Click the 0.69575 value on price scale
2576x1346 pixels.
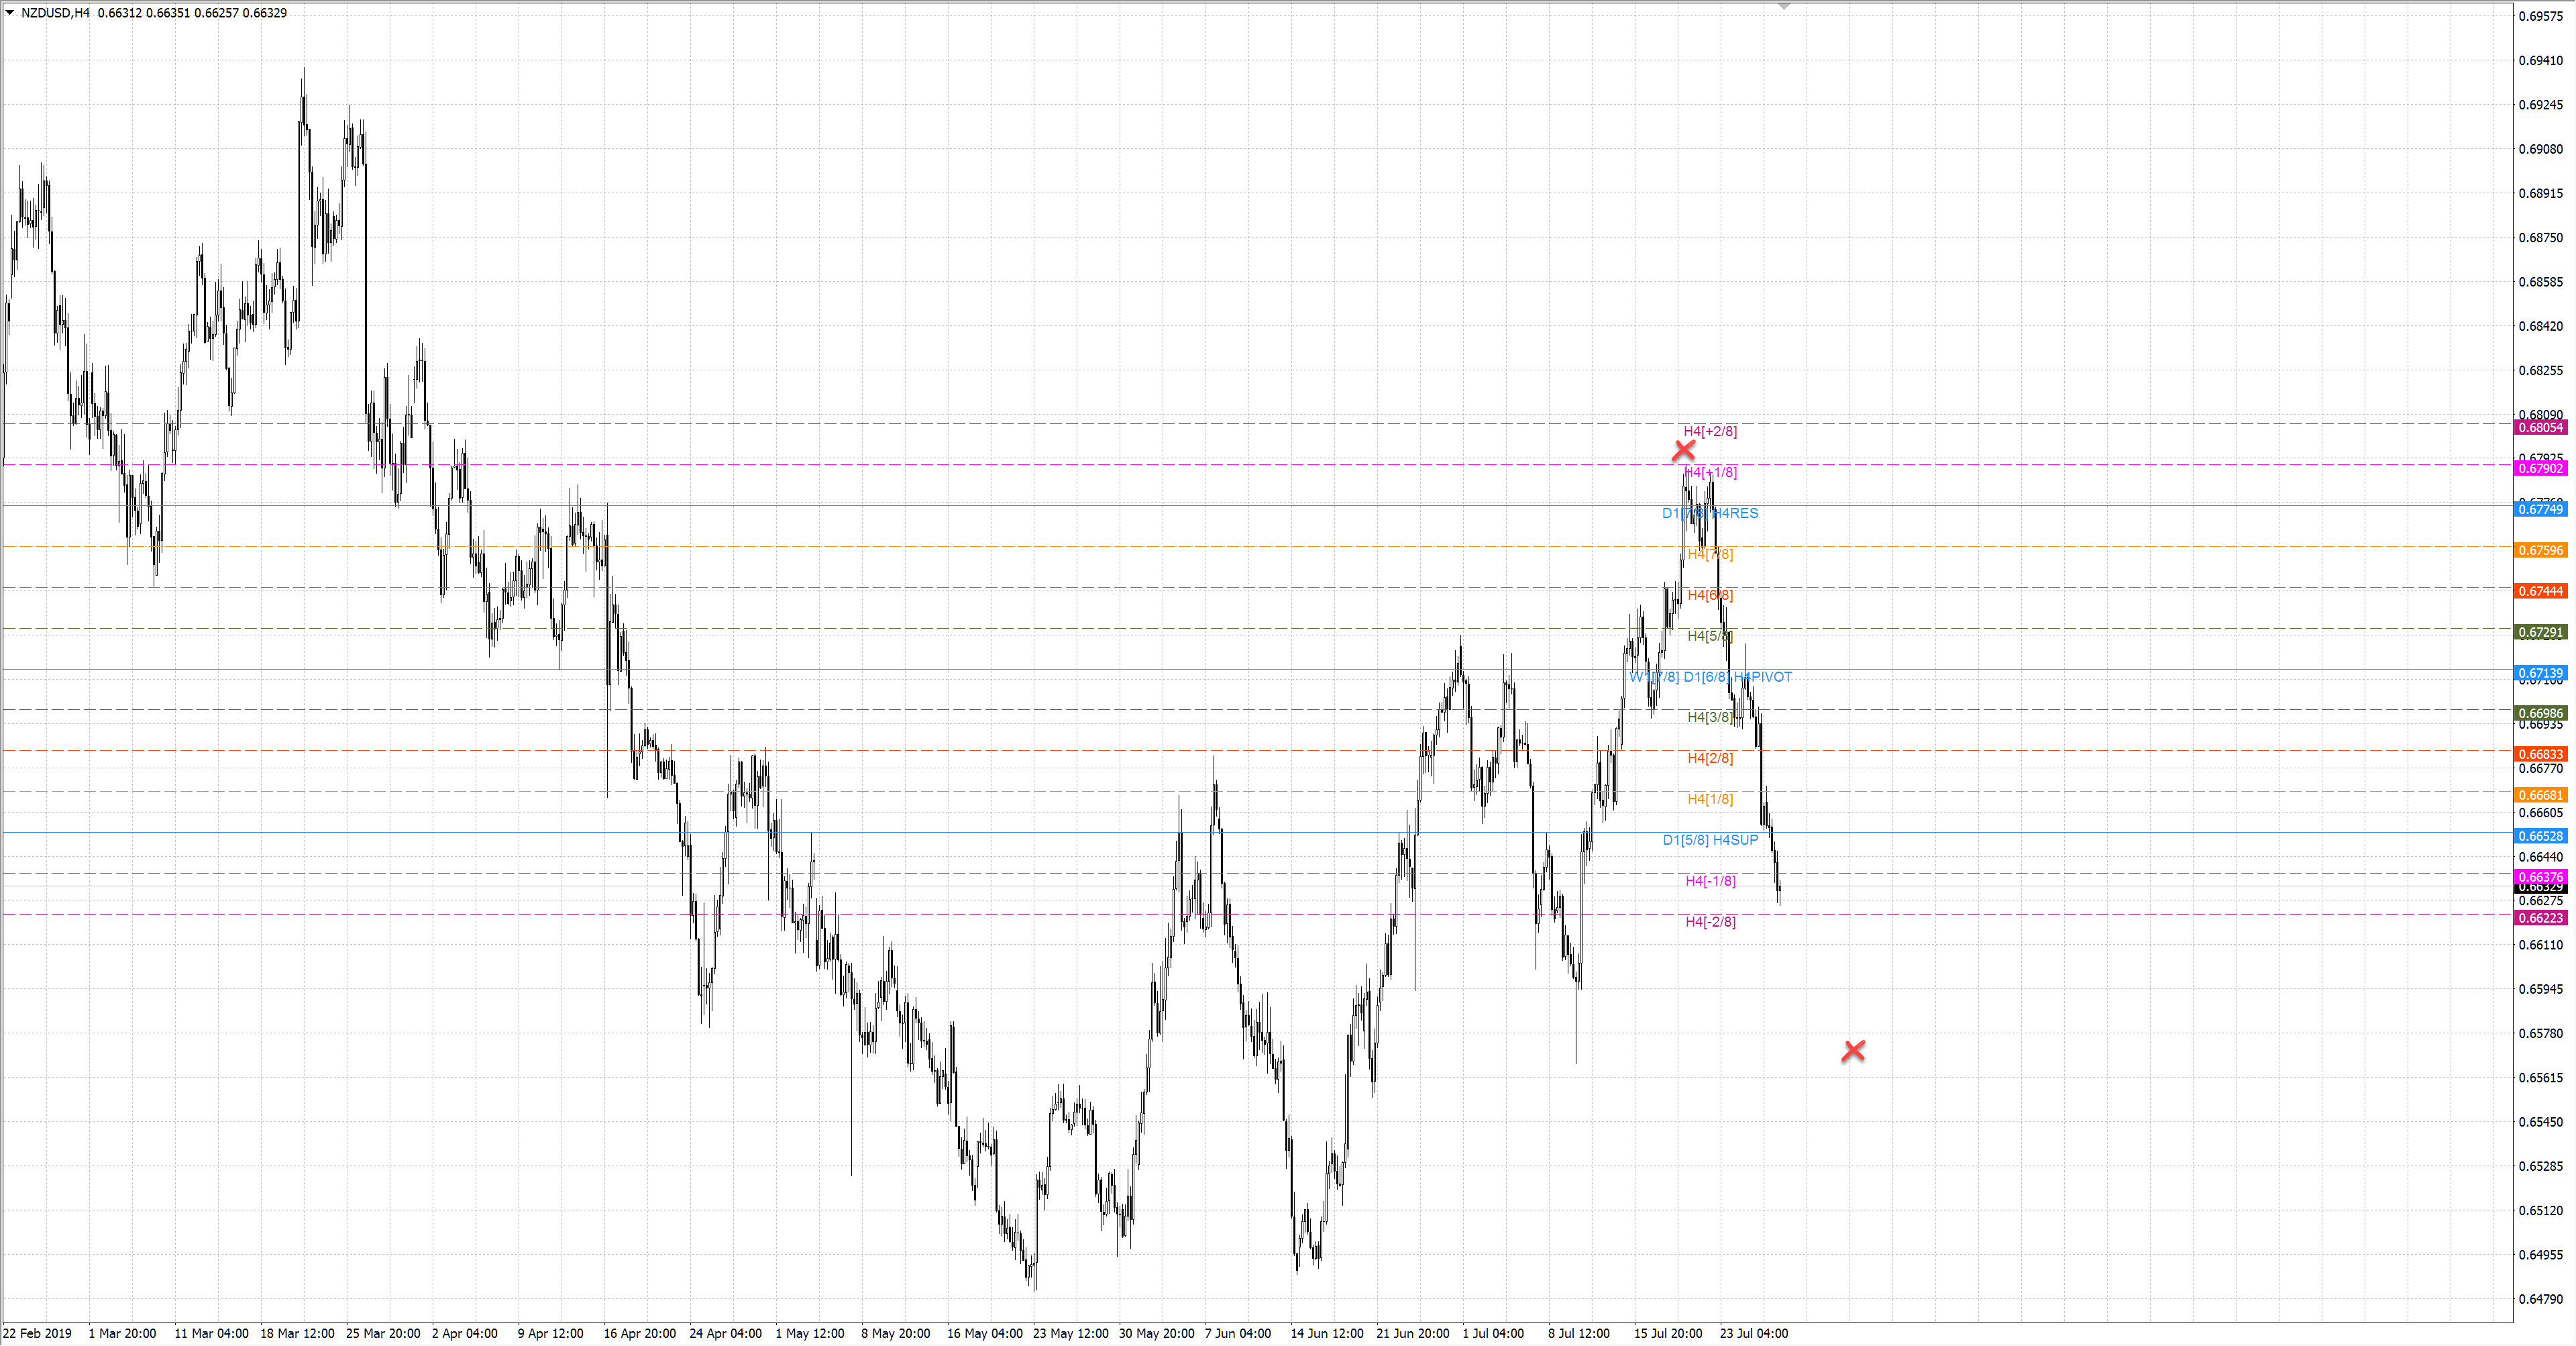click(x=2540, y=16)
